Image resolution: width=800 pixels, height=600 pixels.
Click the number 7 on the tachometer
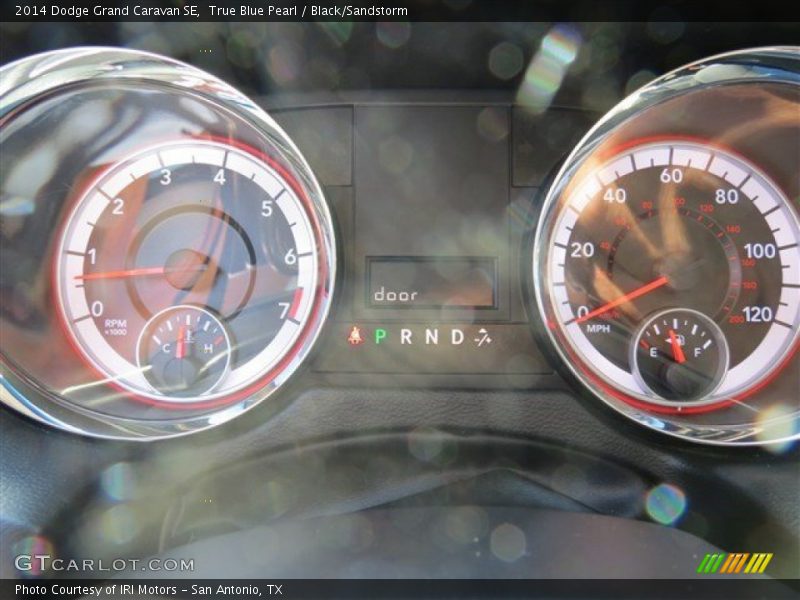click(x=284, y=310)
